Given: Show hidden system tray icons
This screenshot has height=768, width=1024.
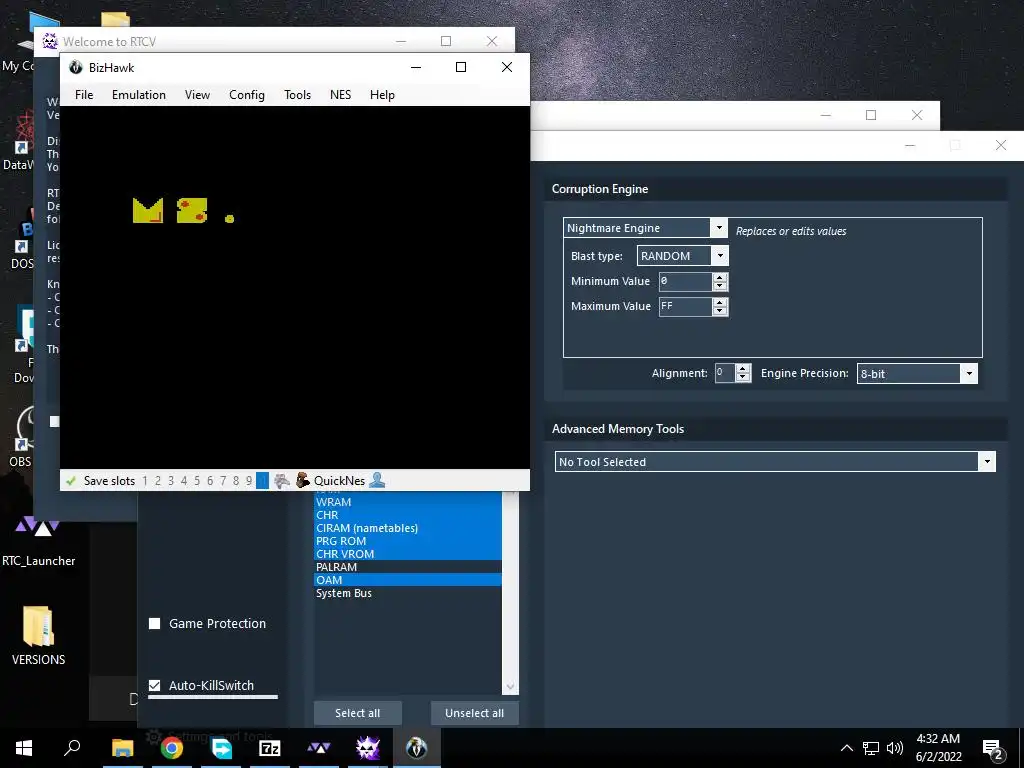Looking at the screenshot, I should click(x=846, y=748).
